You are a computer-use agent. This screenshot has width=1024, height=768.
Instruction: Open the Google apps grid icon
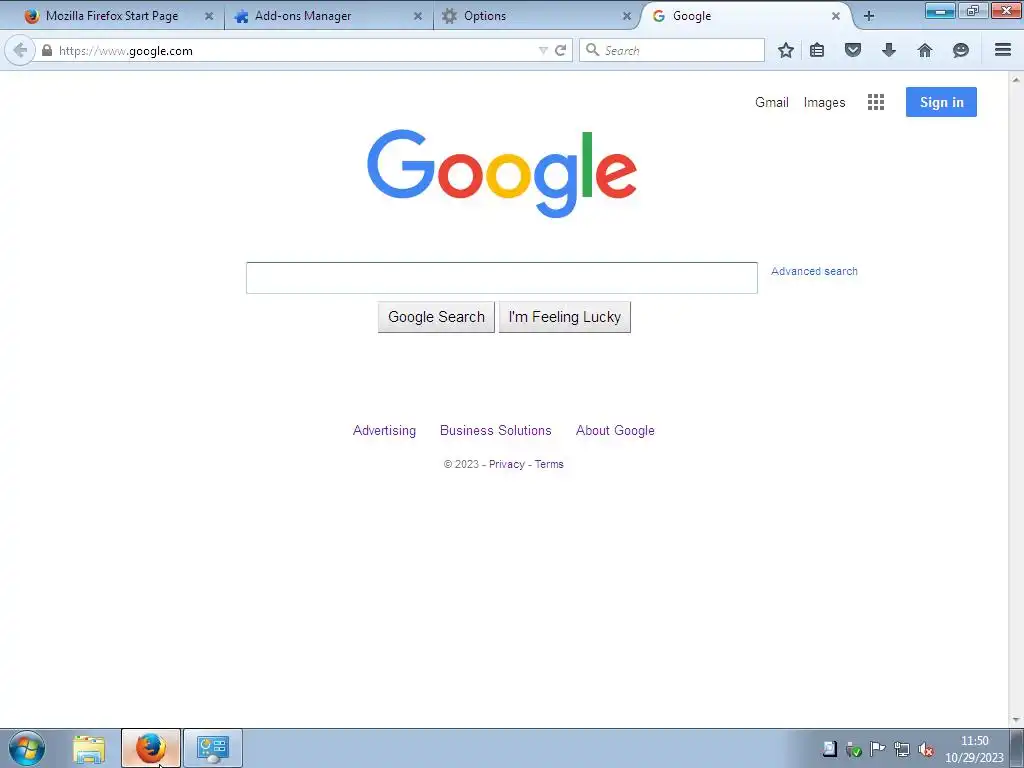pyautogui.click(x=876, y=102)
